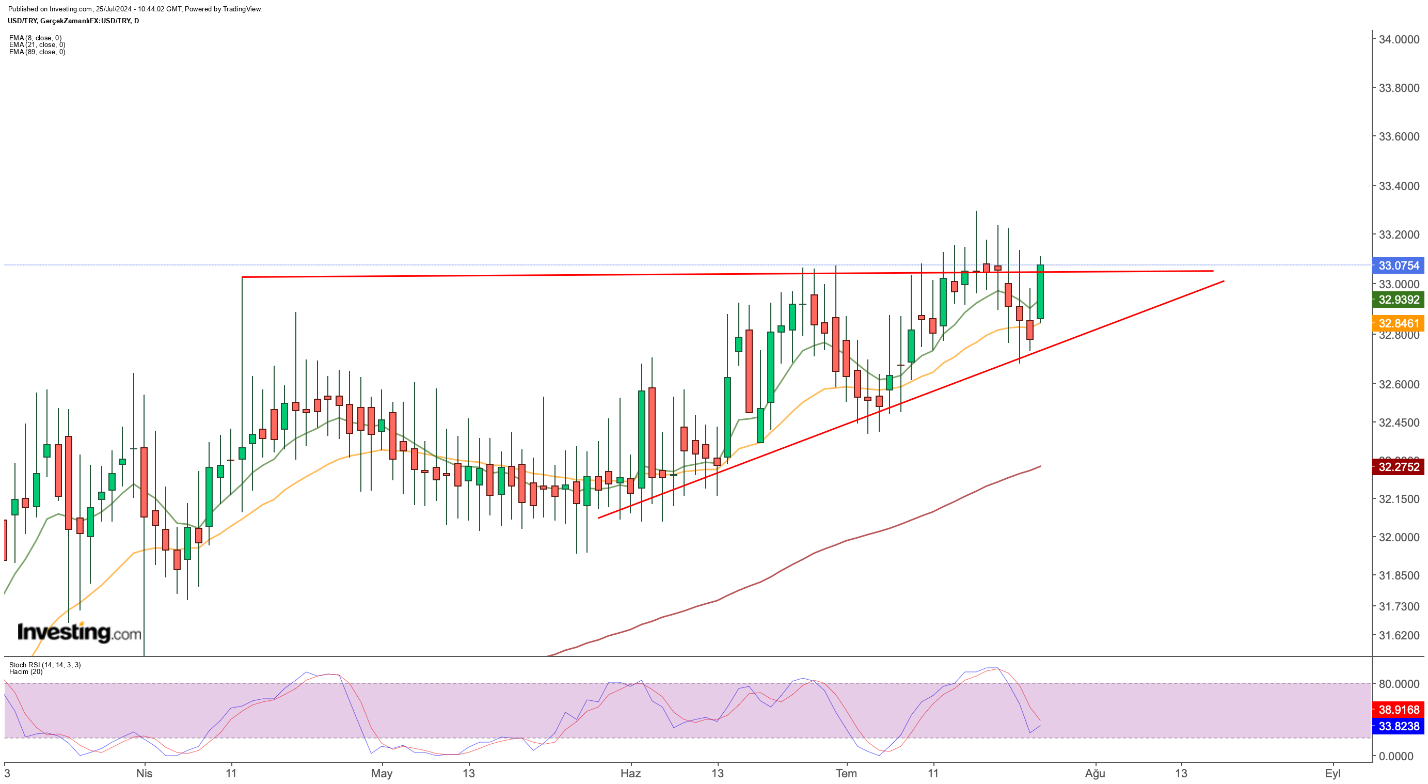Select the horizontal red resistance trend line
Screen dimensions: 1428x784
tap(727, 273)
